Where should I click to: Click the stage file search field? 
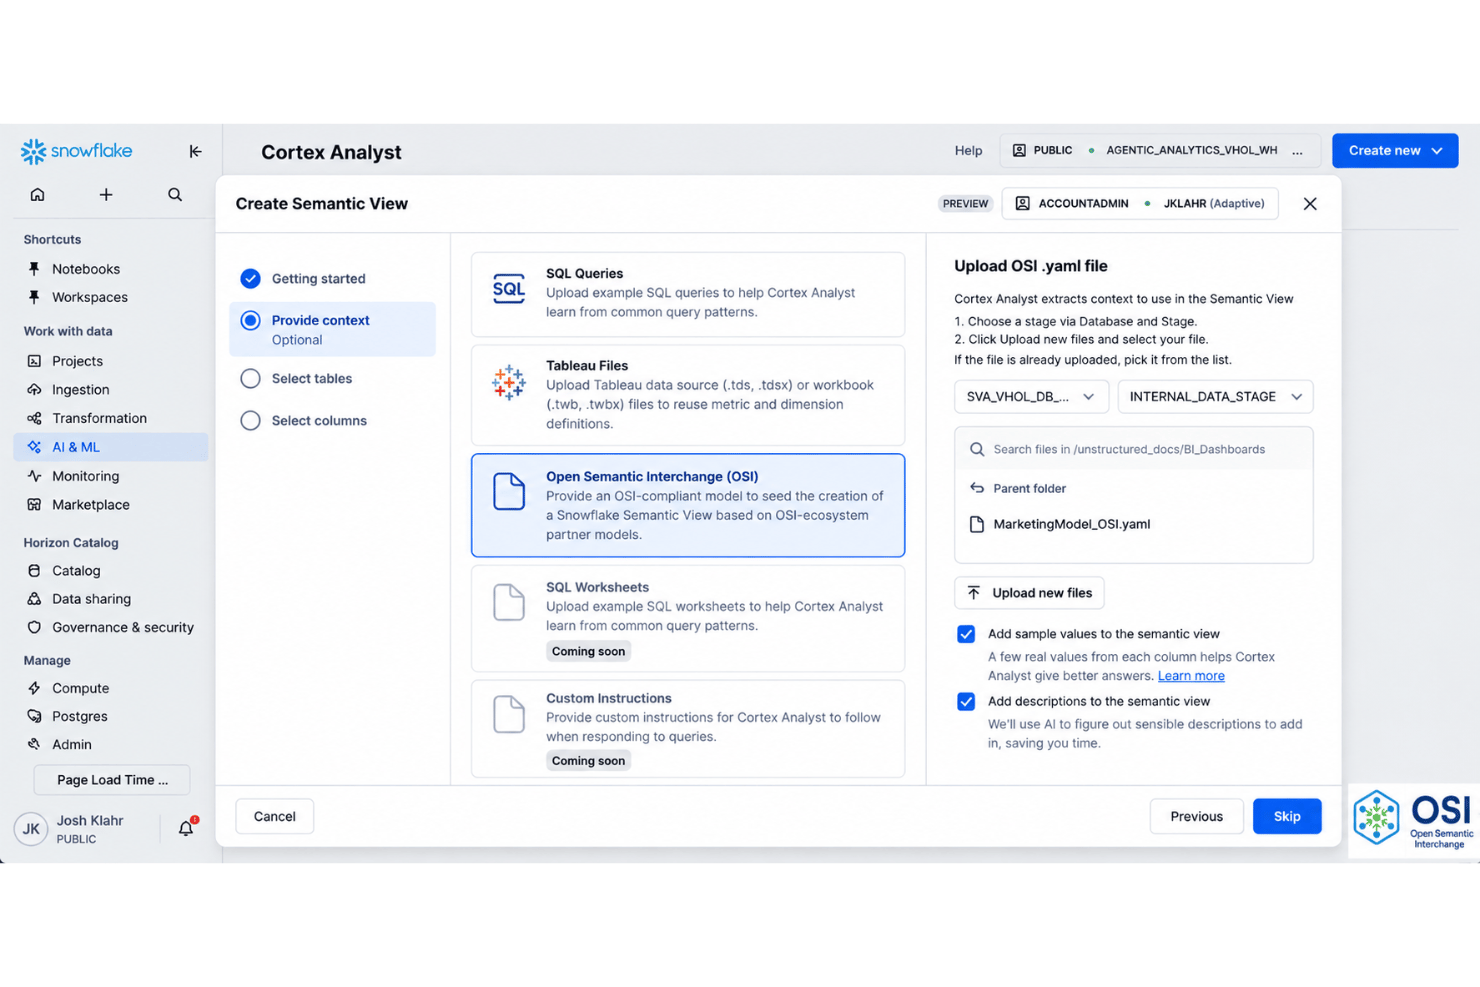[x=1133, y=450]
